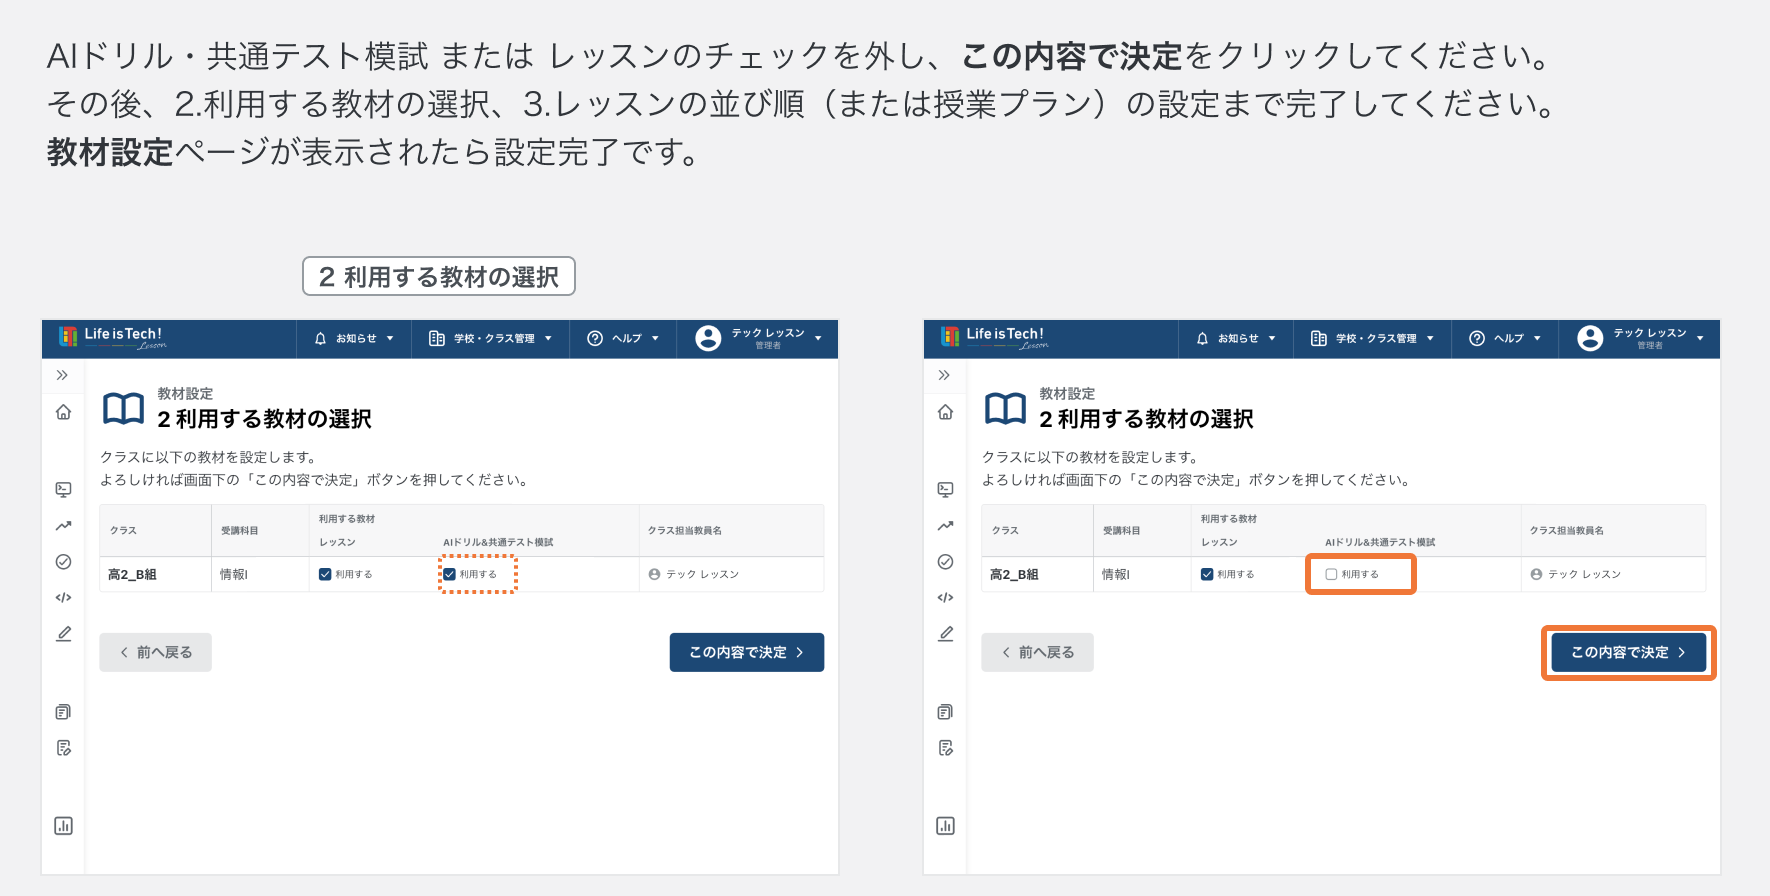Open the stacked documents icon in right screenshot sidebar
Screen dimensions: 1770x896
945,712
